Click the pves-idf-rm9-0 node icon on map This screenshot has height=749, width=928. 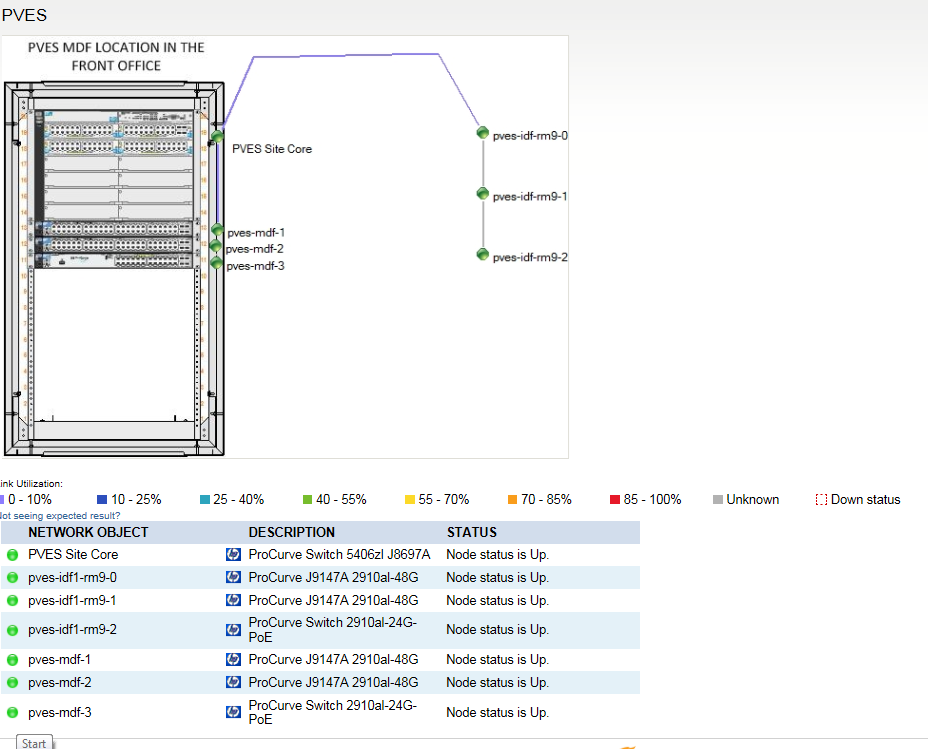[x=483, y=133]
